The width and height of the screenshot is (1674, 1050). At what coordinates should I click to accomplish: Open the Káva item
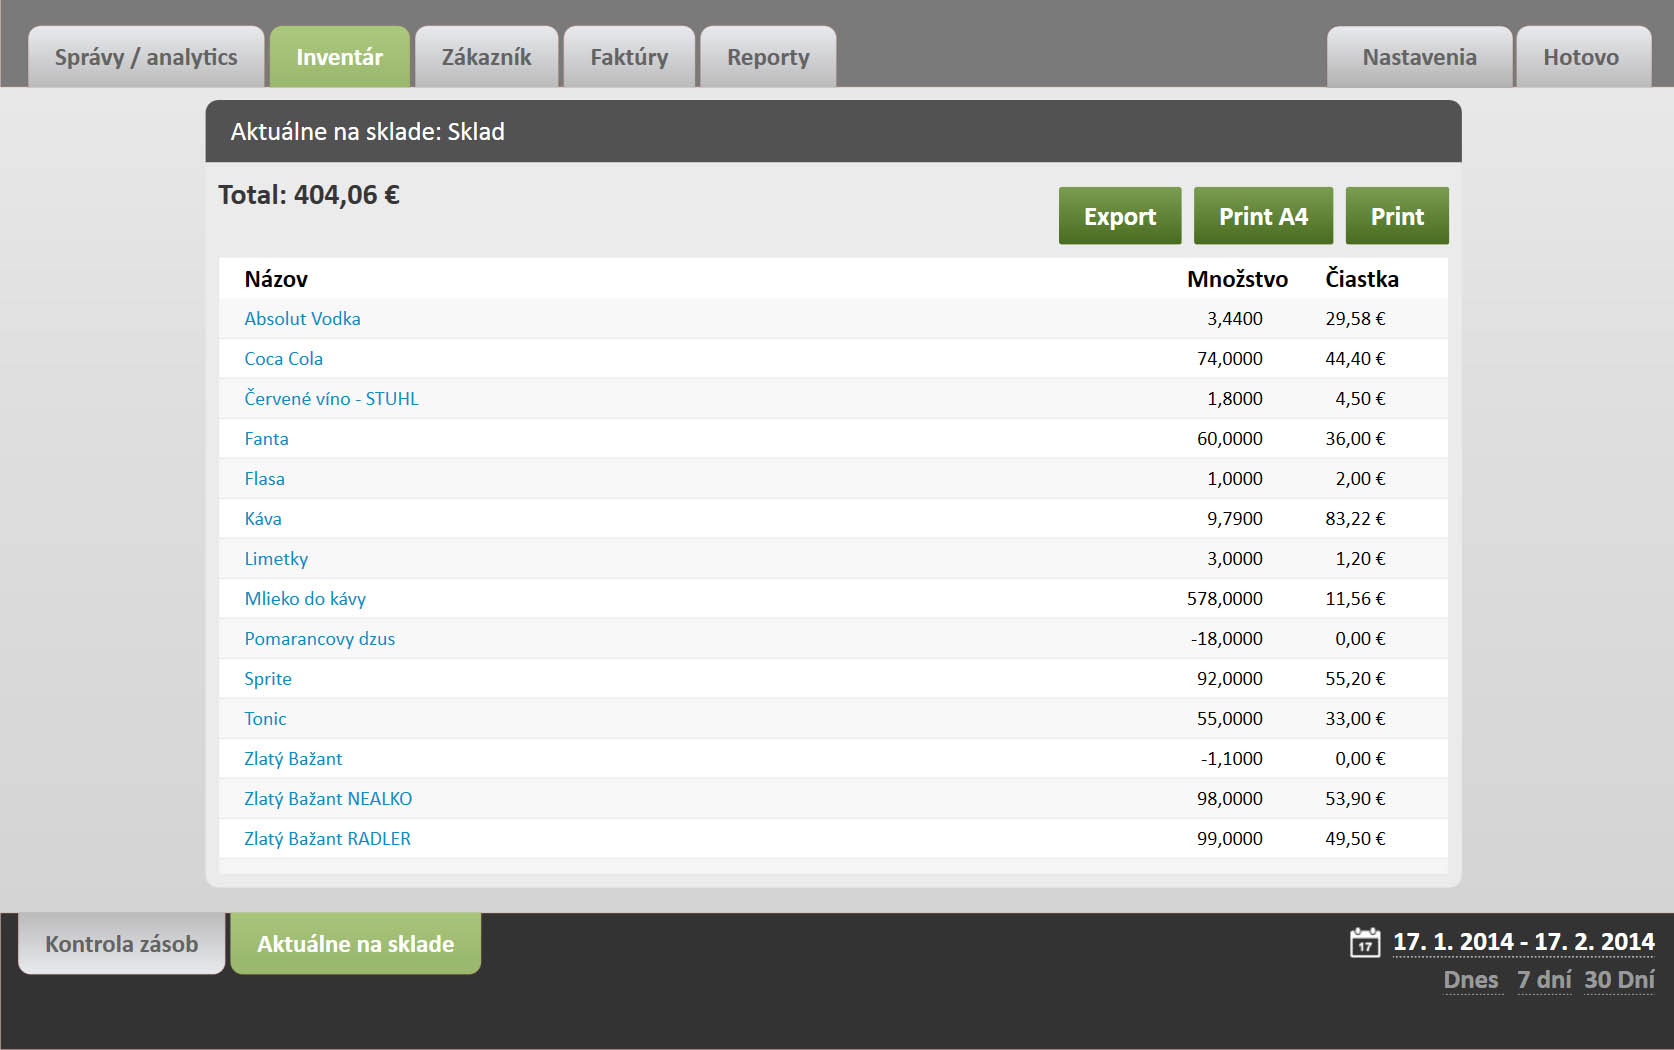coord(263,519)
